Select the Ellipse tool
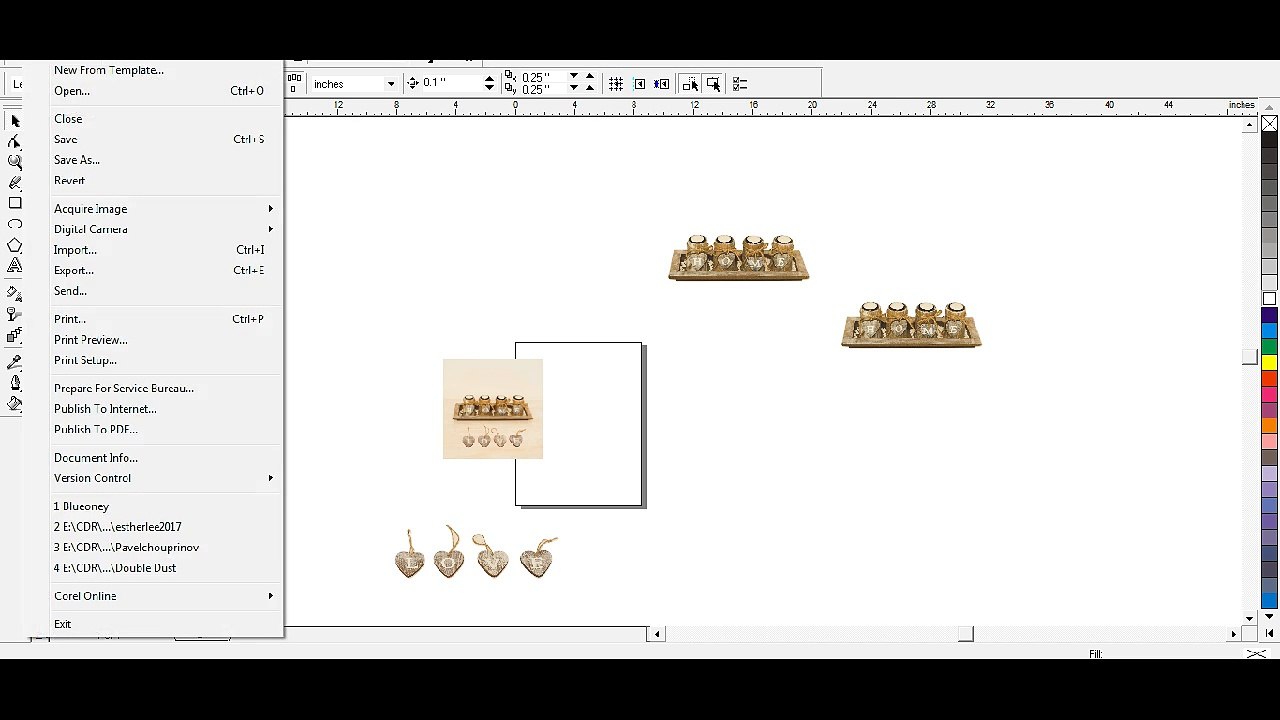This screenshot has height=720, width=1280. click(15, 224)
